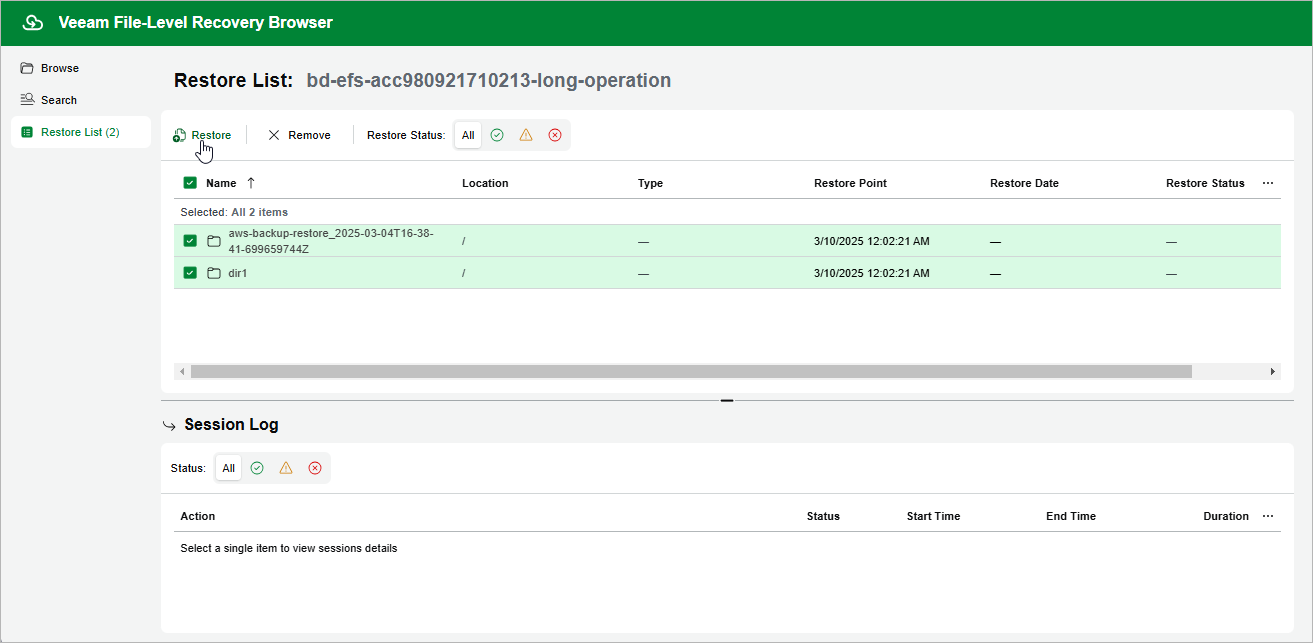1313x643 pixels.
Task: Filter Session Log by error status icon
Action: [316, 467]
